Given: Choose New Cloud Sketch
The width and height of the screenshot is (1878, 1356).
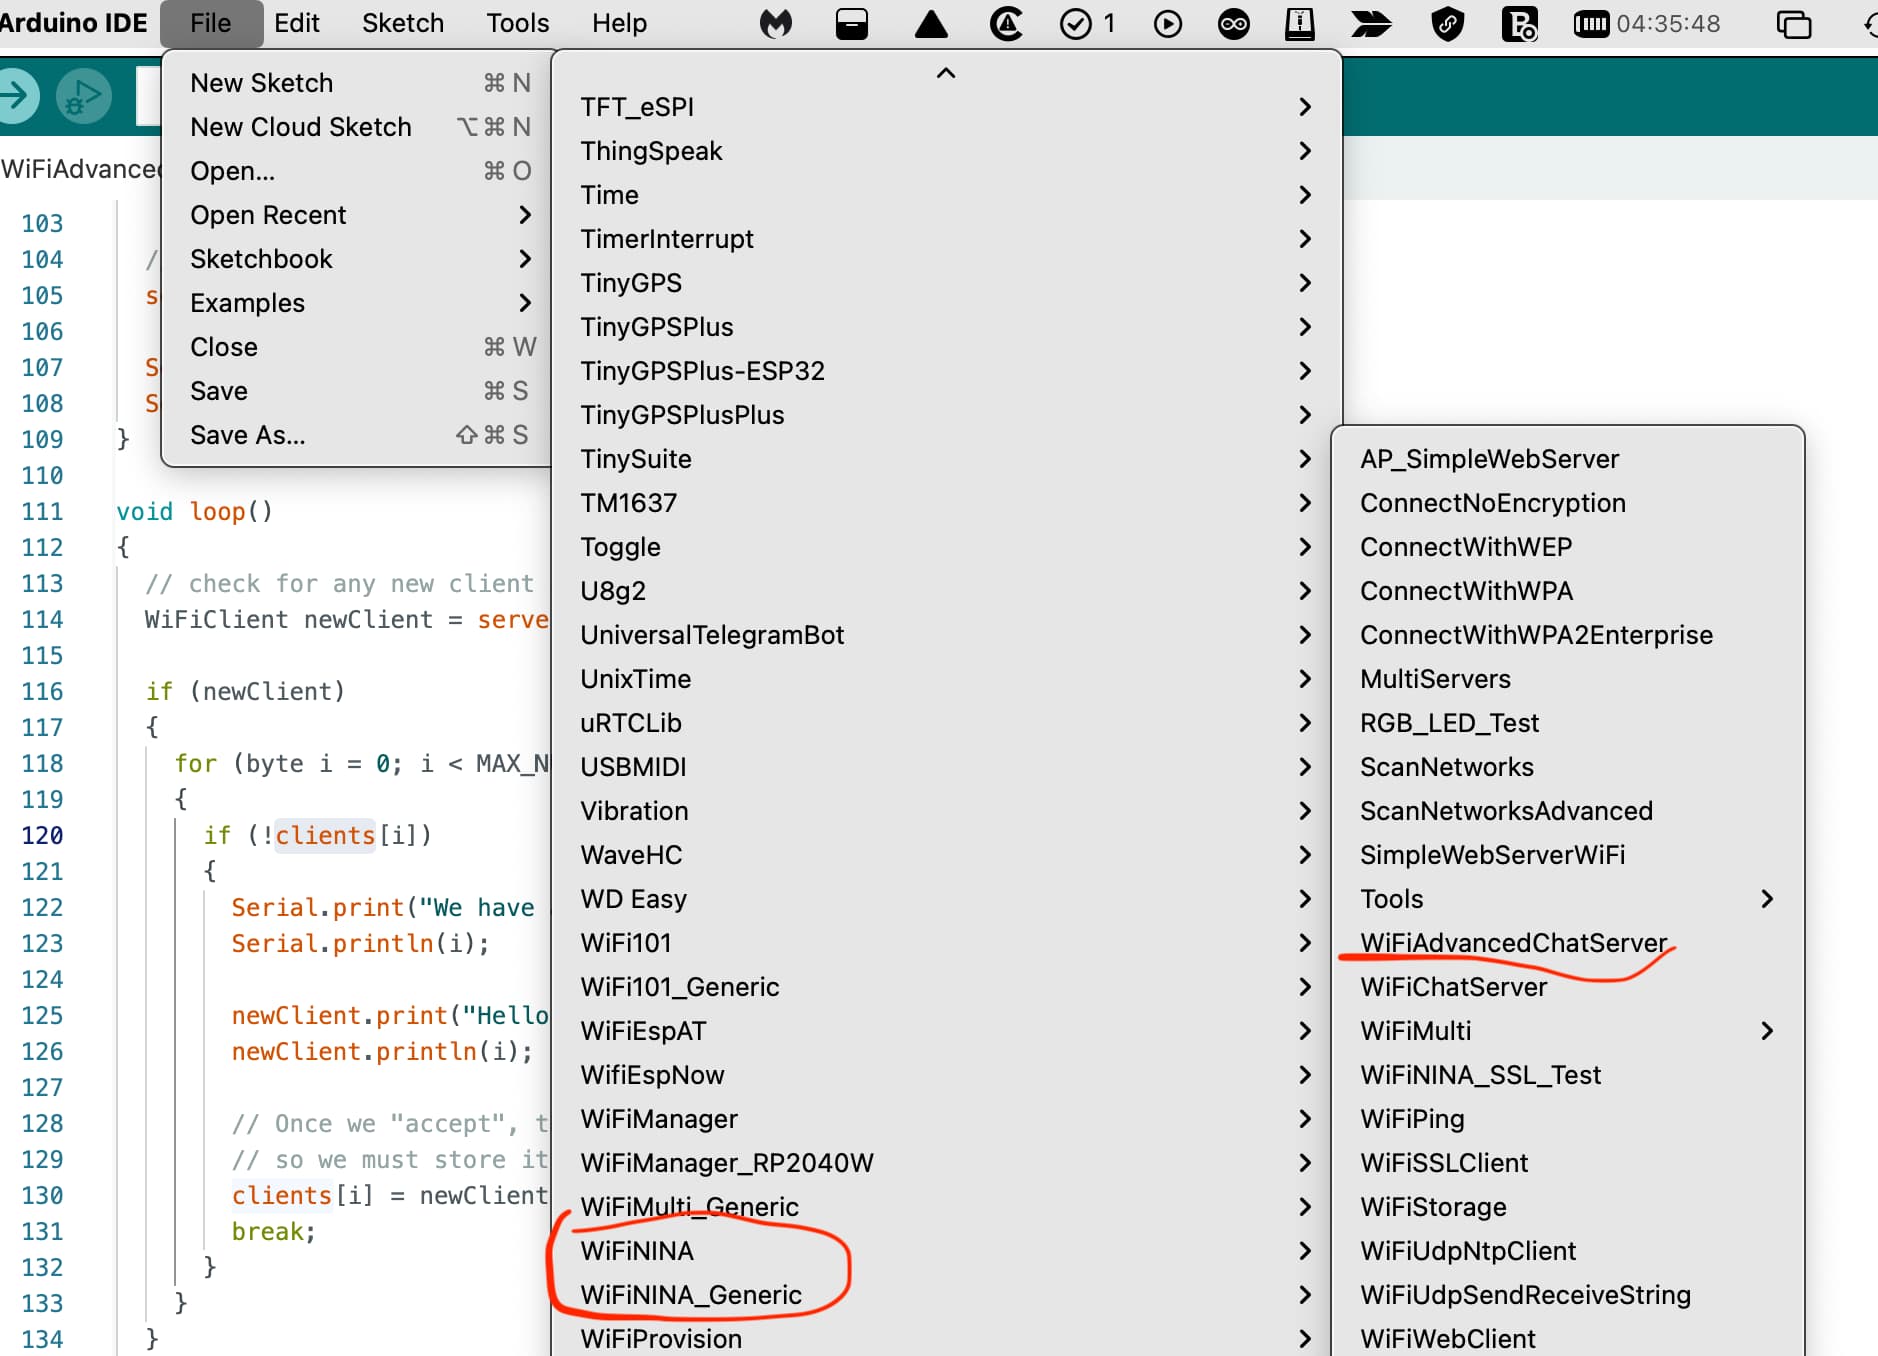Looking at the screenshot, I should point(357,127).
